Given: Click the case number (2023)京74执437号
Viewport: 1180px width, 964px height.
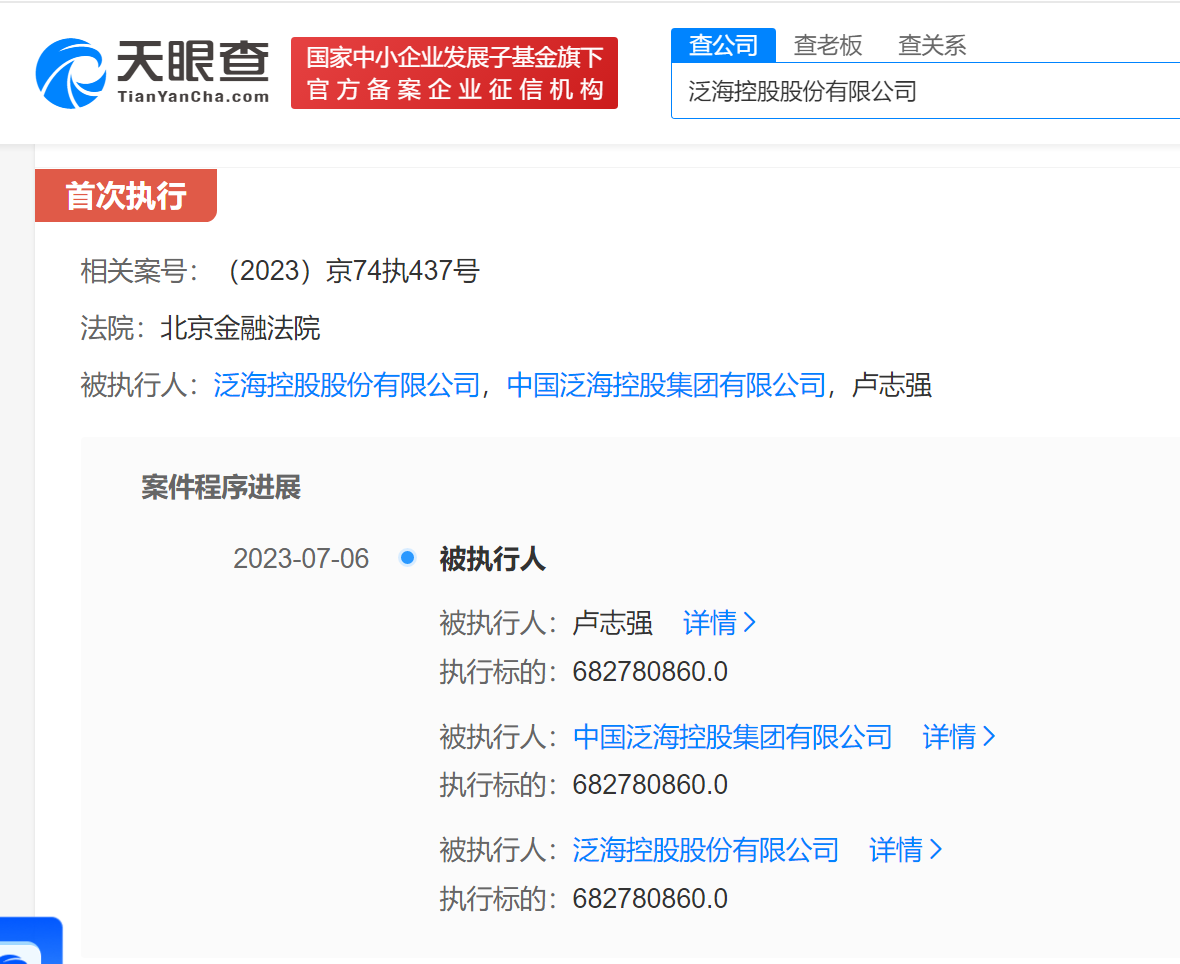Looking at the screenshot, I should 348,271.
